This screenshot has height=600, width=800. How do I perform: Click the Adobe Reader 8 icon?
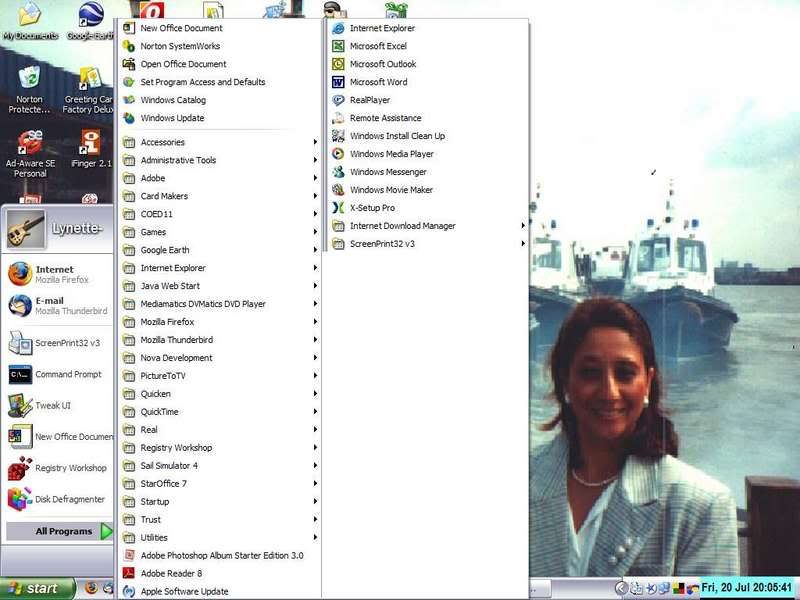click(x=129, y=574)
